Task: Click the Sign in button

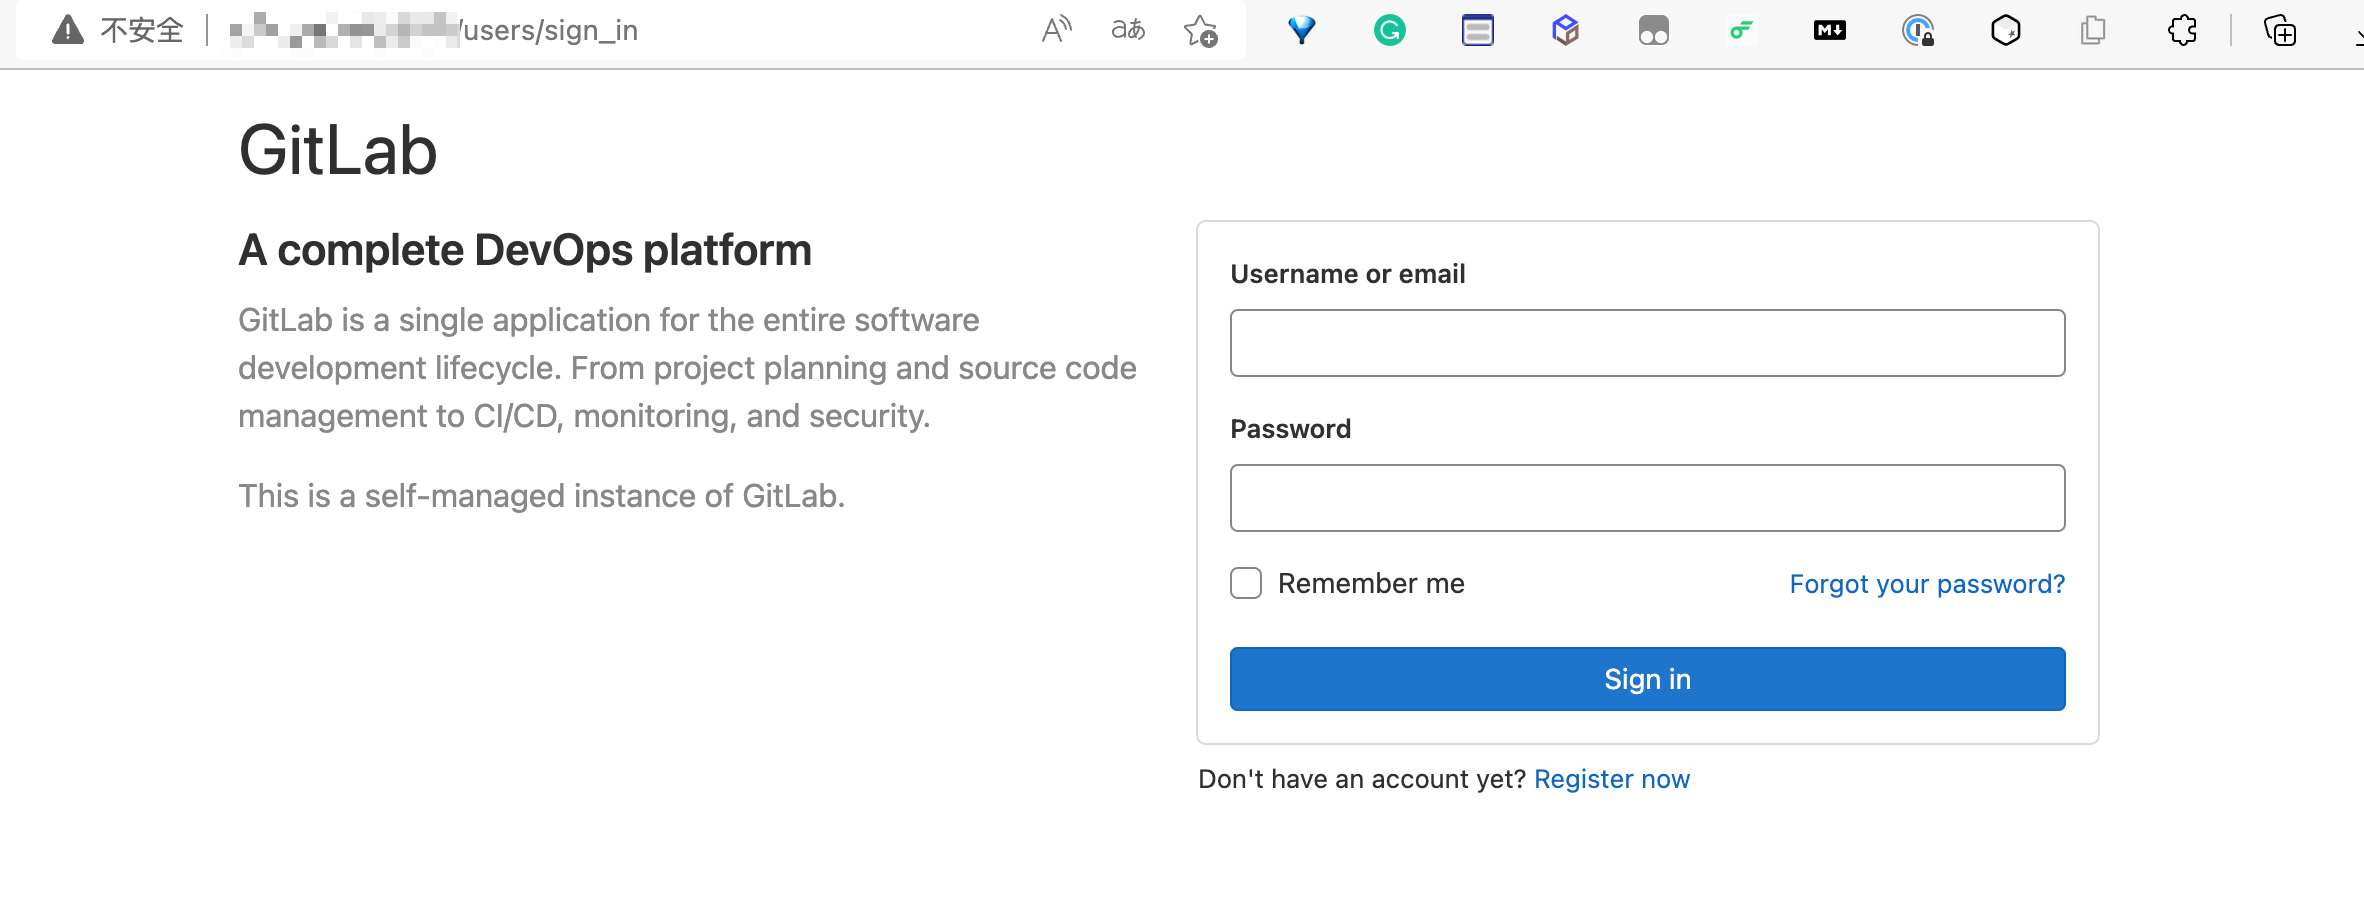Action: point(1647,679)
